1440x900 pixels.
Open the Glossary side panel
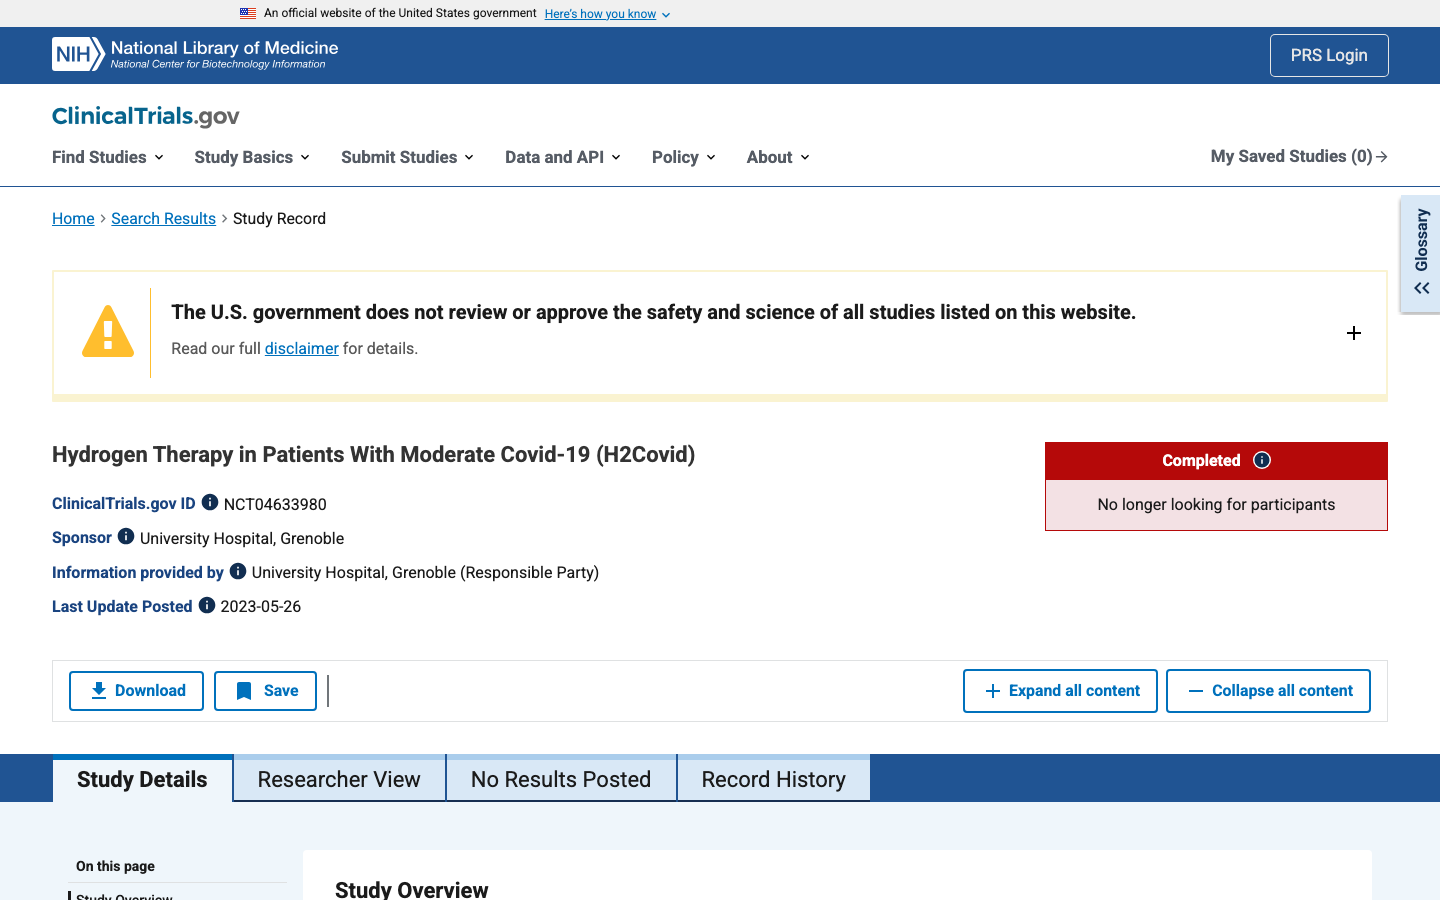1421,254
